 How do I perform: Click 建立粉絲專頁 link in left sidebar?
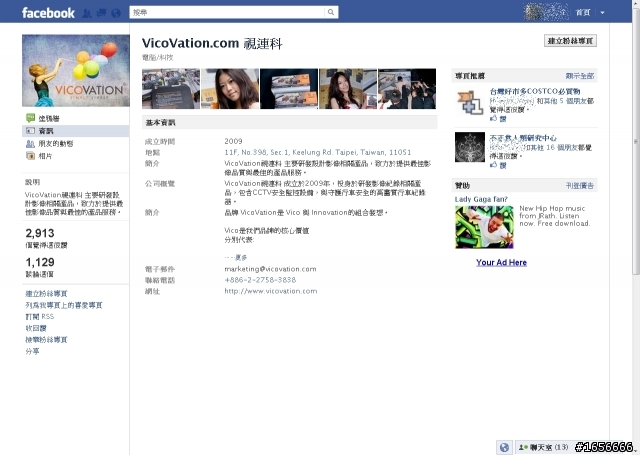[x=46, y=293]
